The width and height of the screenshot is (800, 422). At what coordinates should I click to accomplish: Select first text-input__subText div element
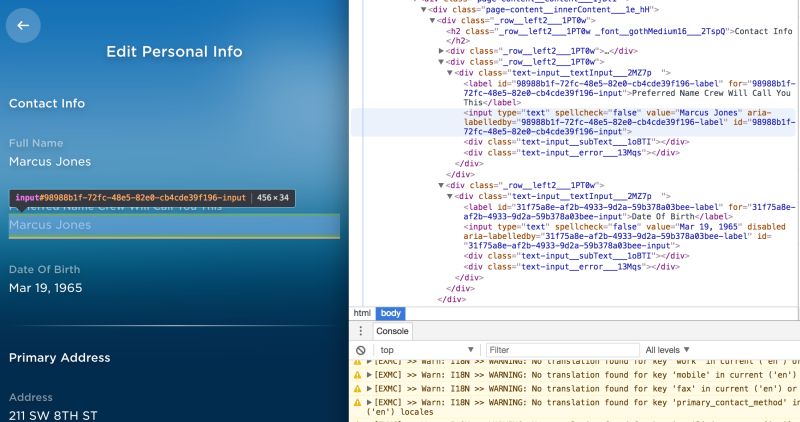pyautogui.click(x=577, y=142)
